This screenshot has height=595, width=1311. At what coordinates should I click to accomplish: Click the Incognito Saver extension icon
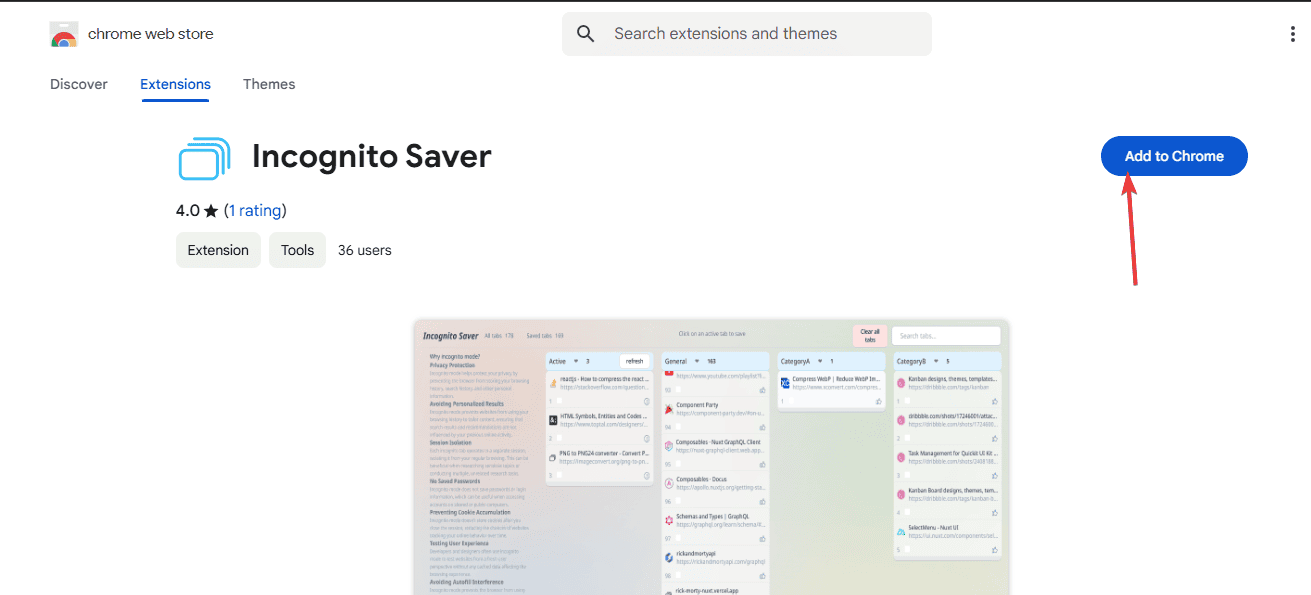point(204,158)
